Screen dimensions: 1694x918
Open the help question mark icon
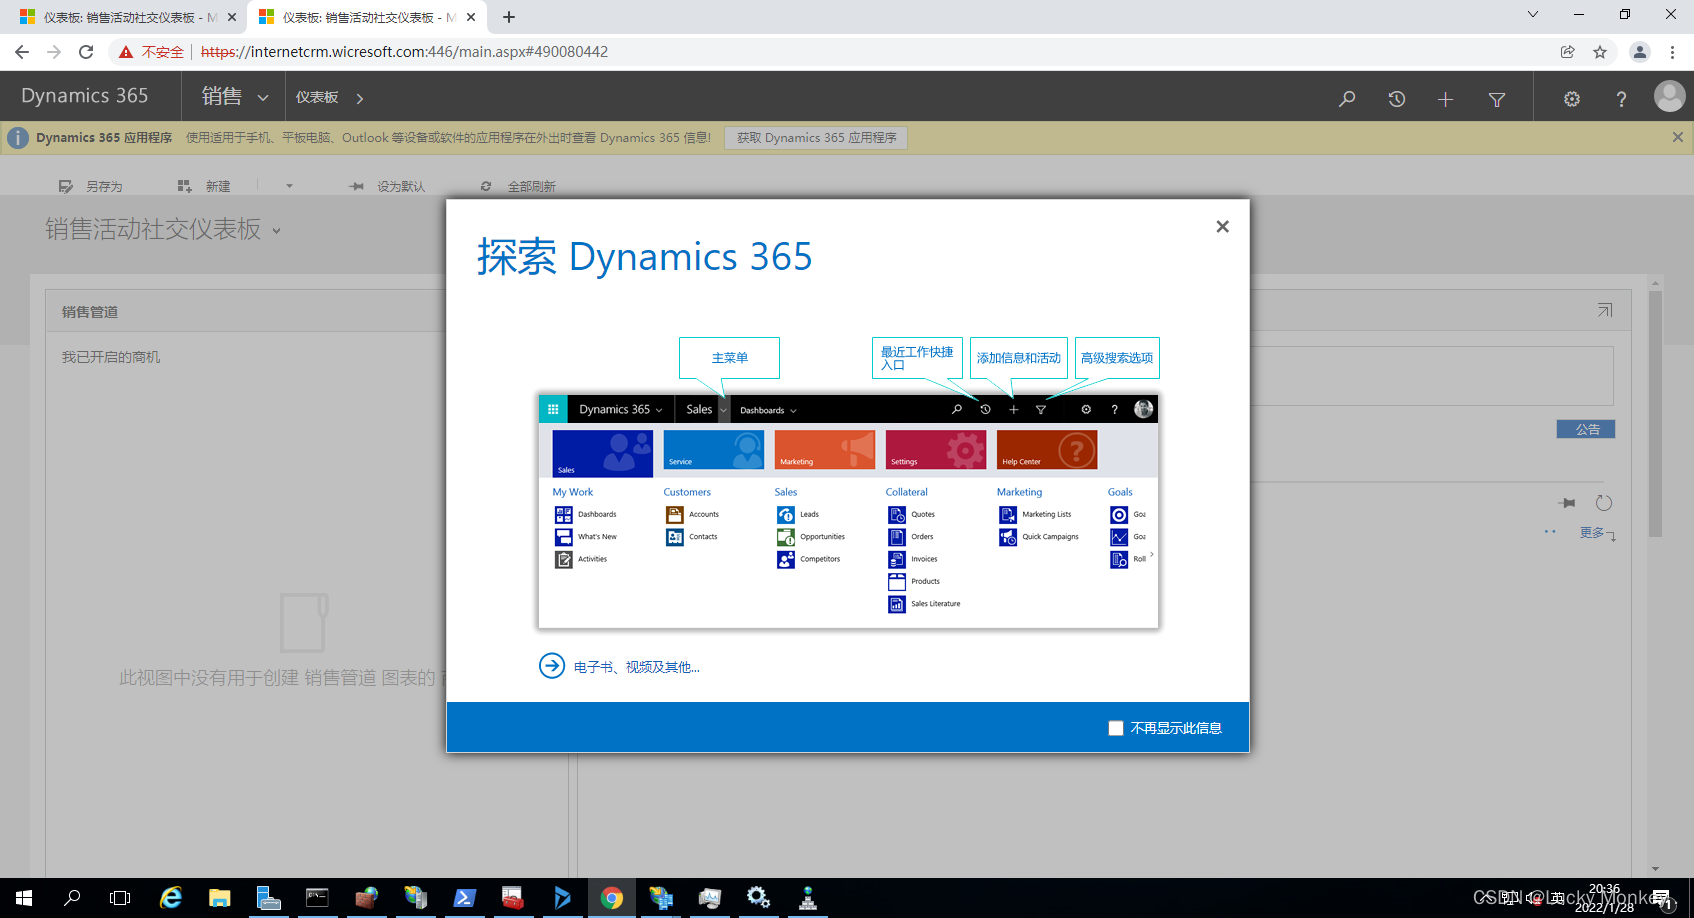pos(1621,98)
